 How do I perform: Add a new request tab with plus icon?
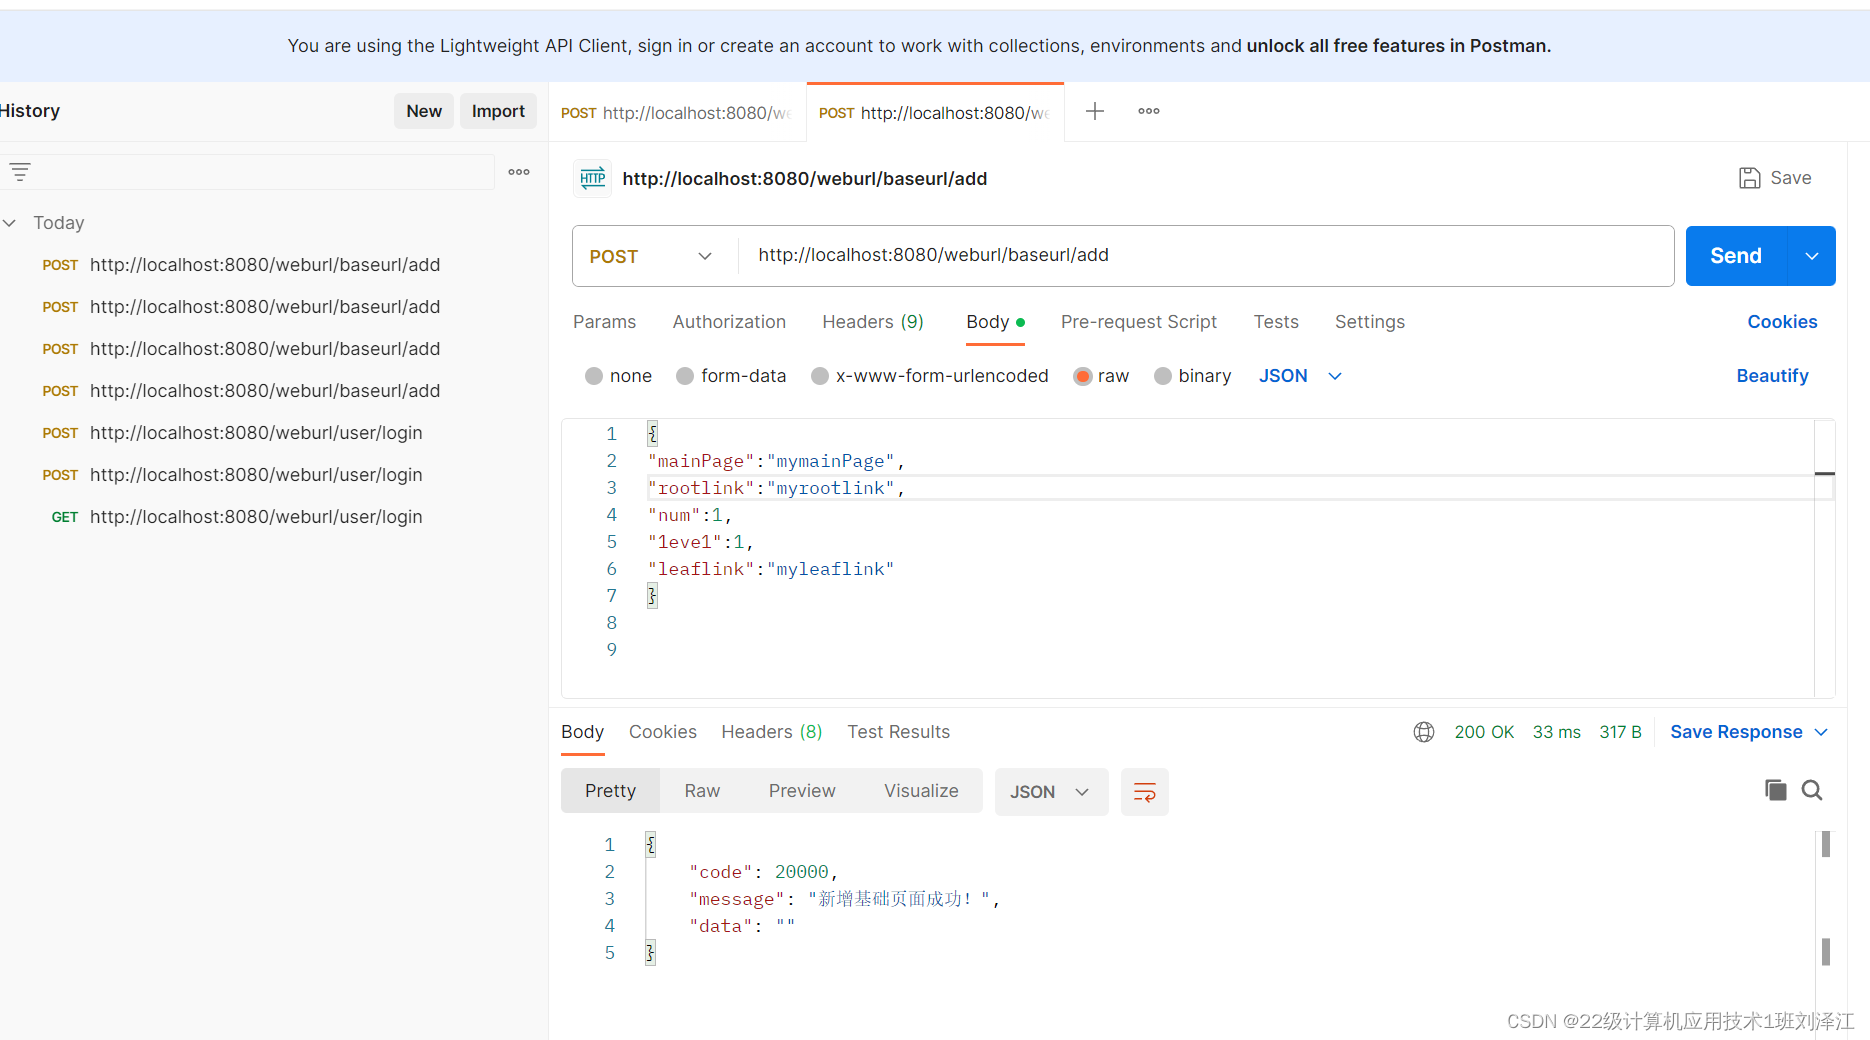click(1095, 111)
